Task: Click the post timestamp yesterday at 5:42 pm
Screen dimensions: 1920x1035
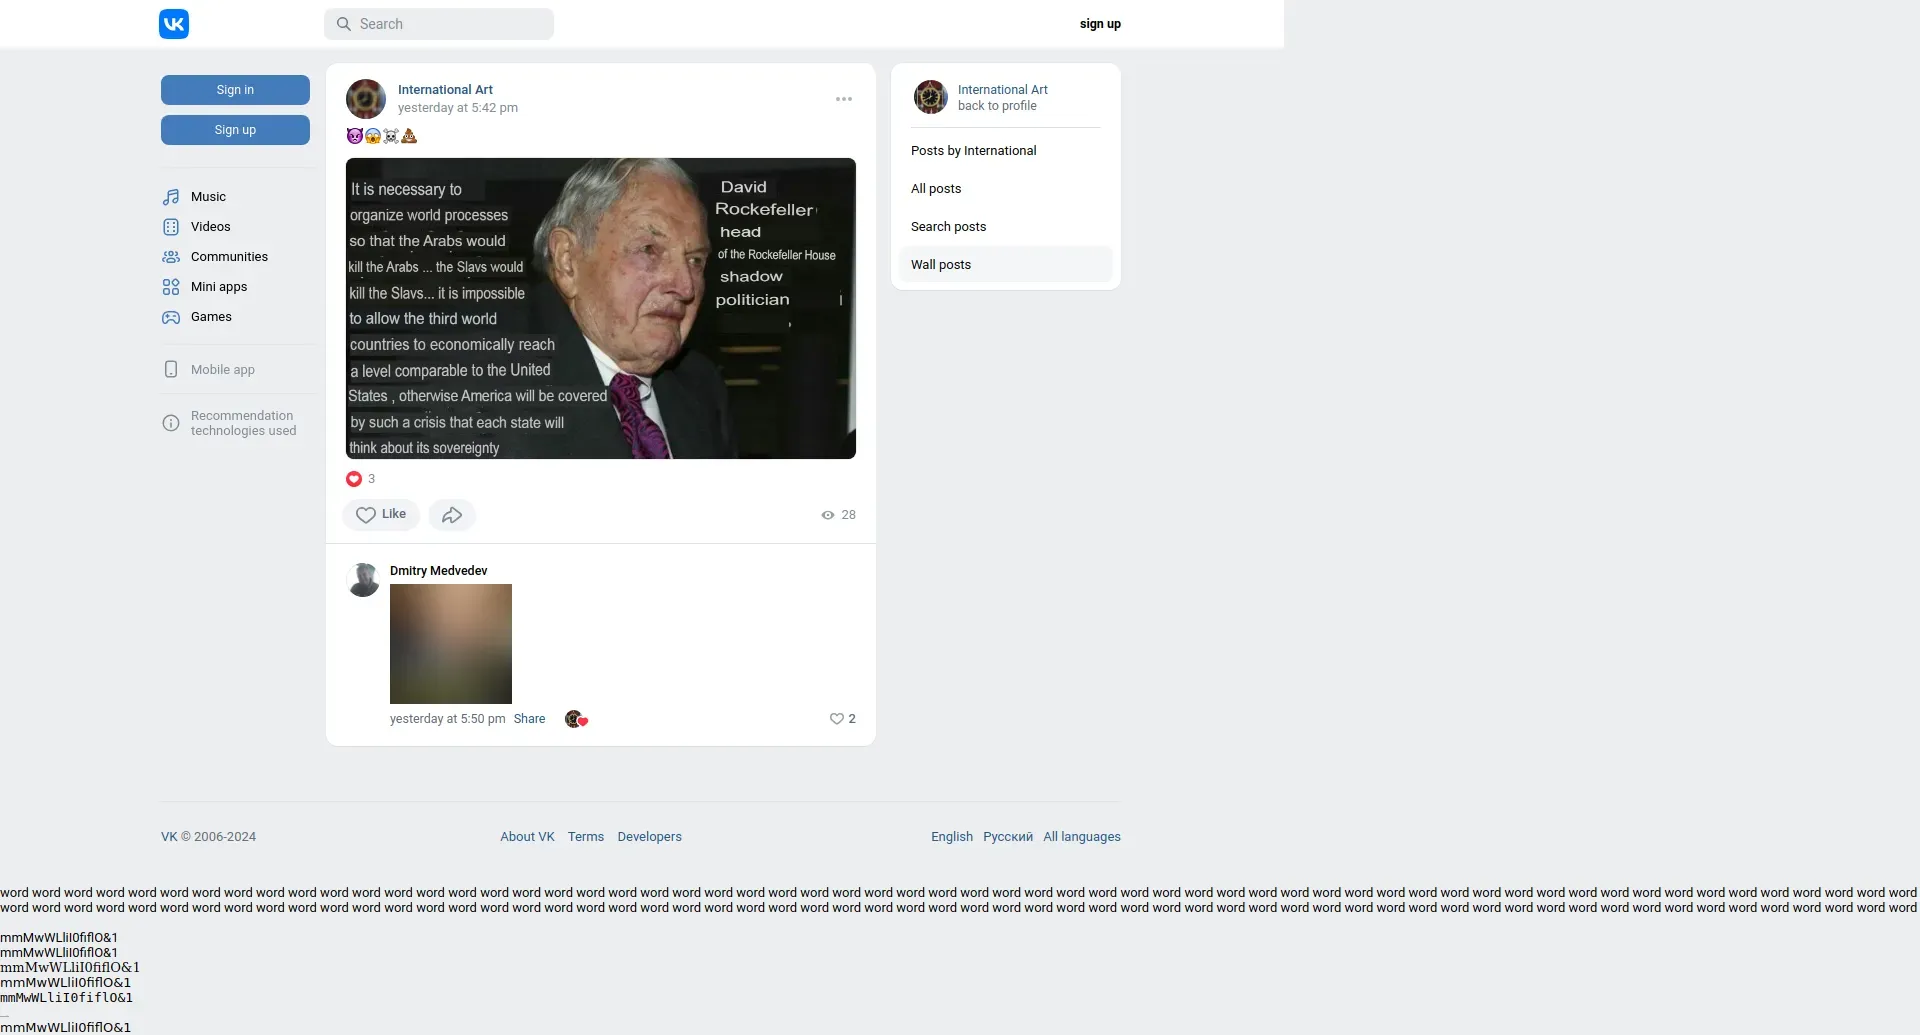Action: click(458, 108)
